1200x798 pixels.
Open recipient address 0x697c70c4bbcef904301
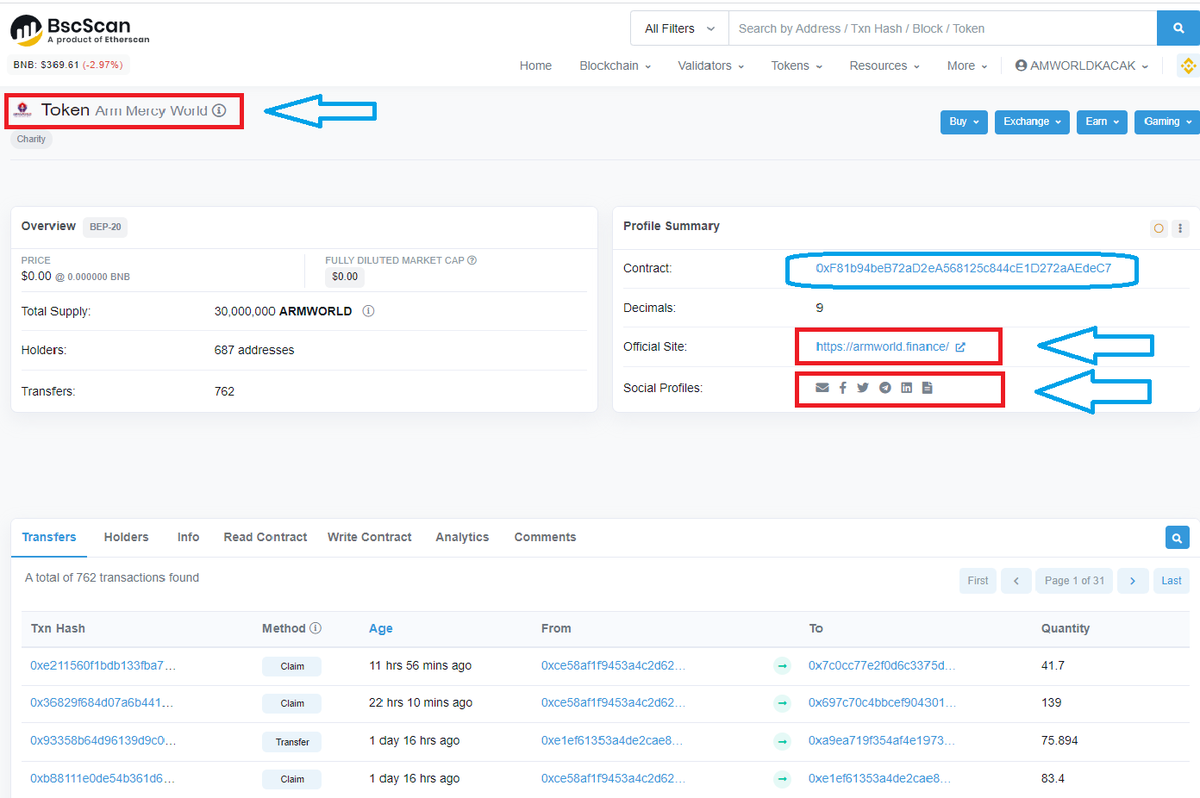tap(882, 703)
